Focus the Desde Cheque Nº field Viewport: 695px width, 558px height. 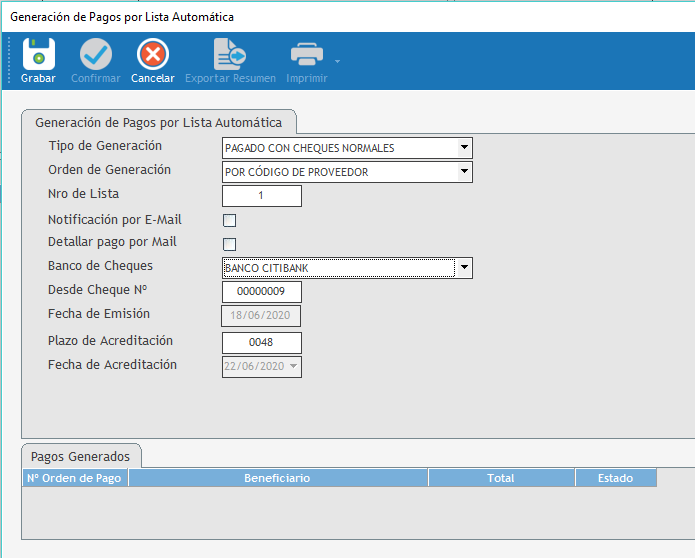(261, 292)
